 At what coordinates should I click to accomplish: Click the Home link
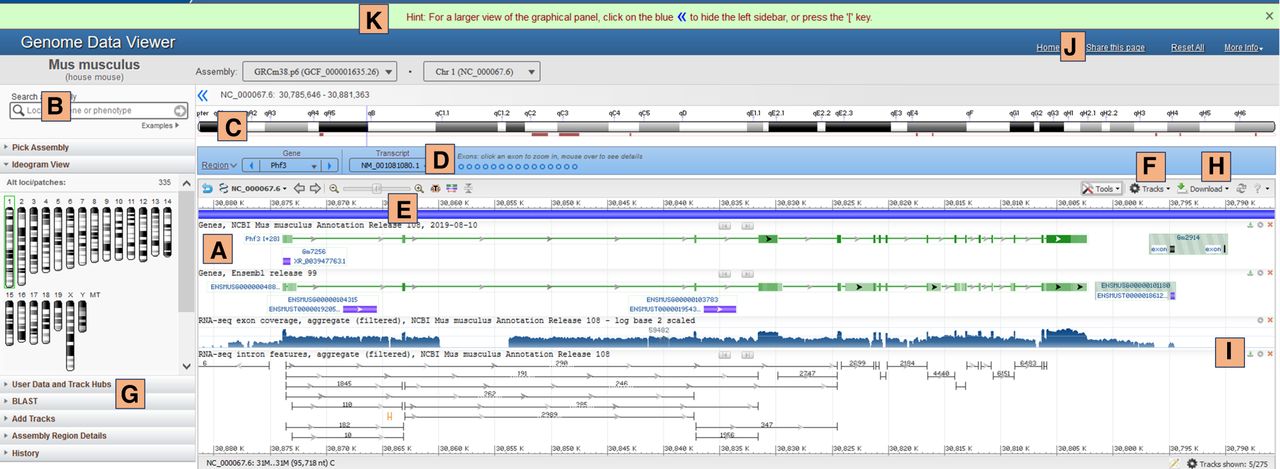pos(1048,47)
